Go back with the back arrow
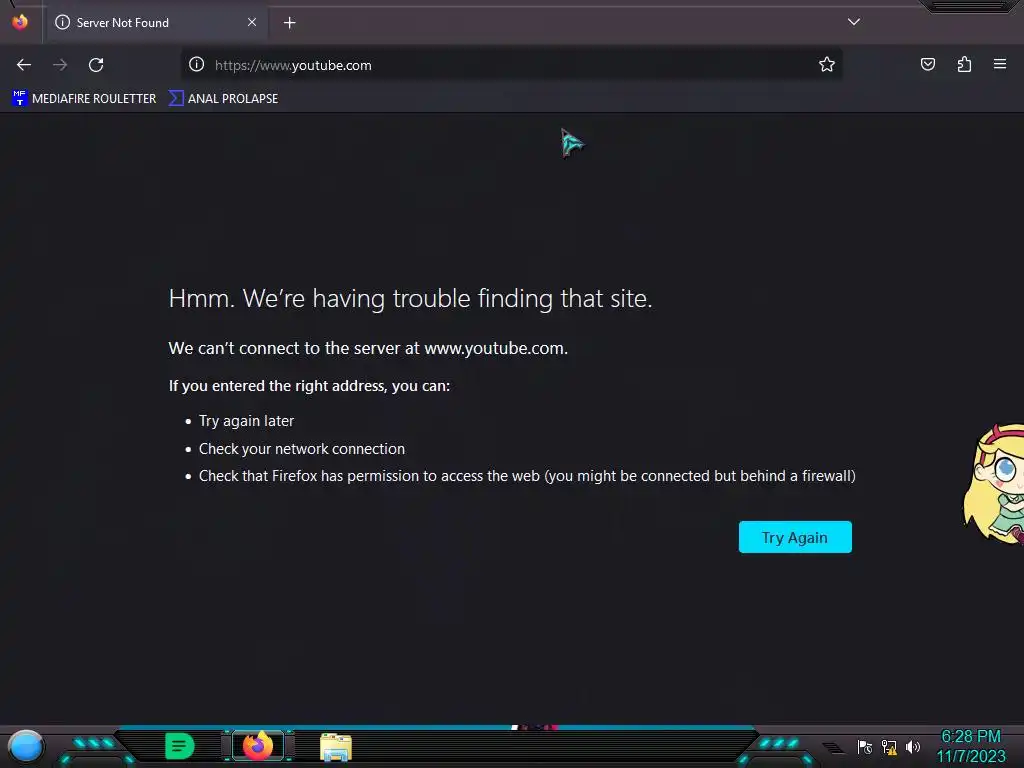 pos(24,65)
